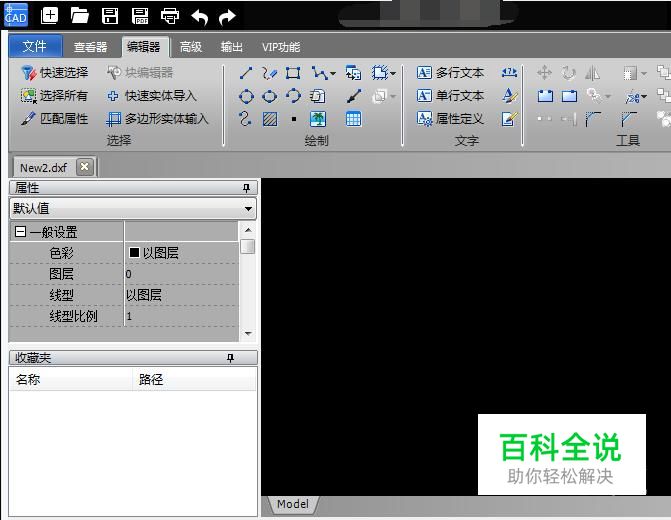
Task: Click the fillet corner icon in 工具 group
Action: (x=593, y=119)
